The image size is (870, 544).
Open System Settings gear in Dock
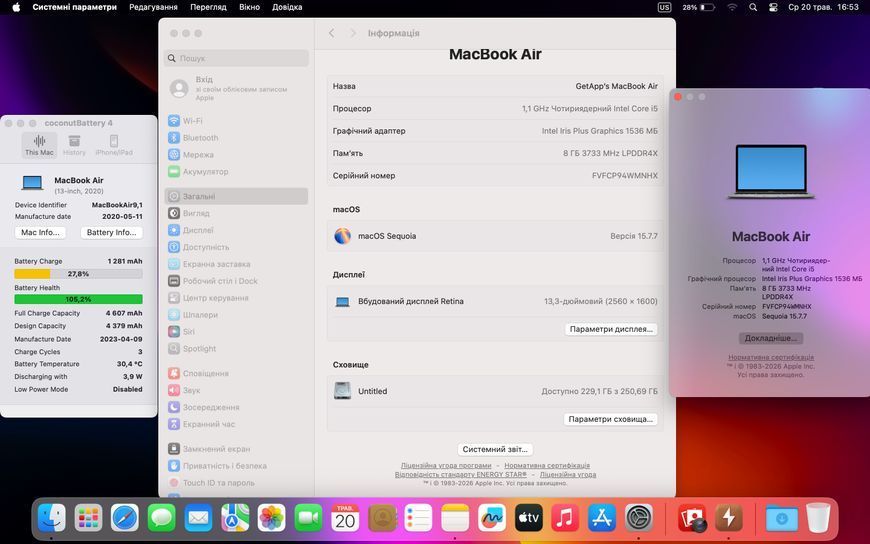coord(639,517)
